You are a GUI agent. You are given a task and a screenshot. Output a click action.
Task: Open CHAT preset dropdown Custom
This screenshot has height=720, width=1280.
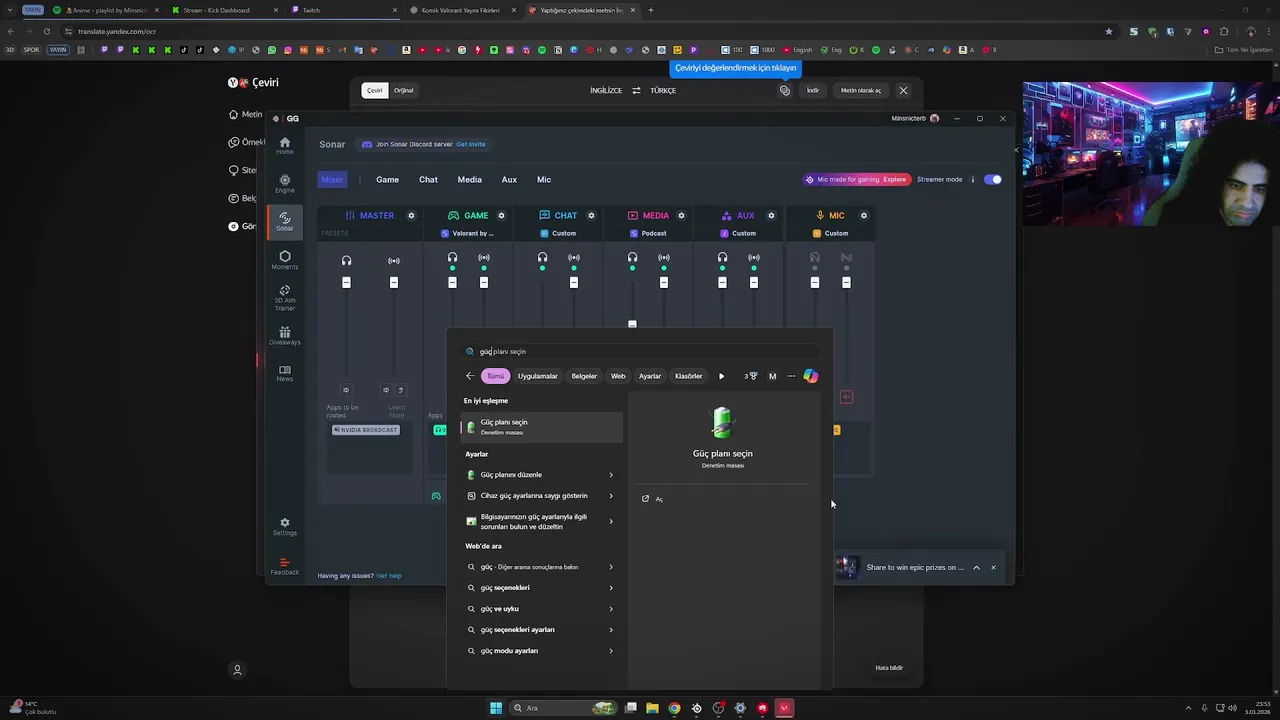tap(558, 233)
